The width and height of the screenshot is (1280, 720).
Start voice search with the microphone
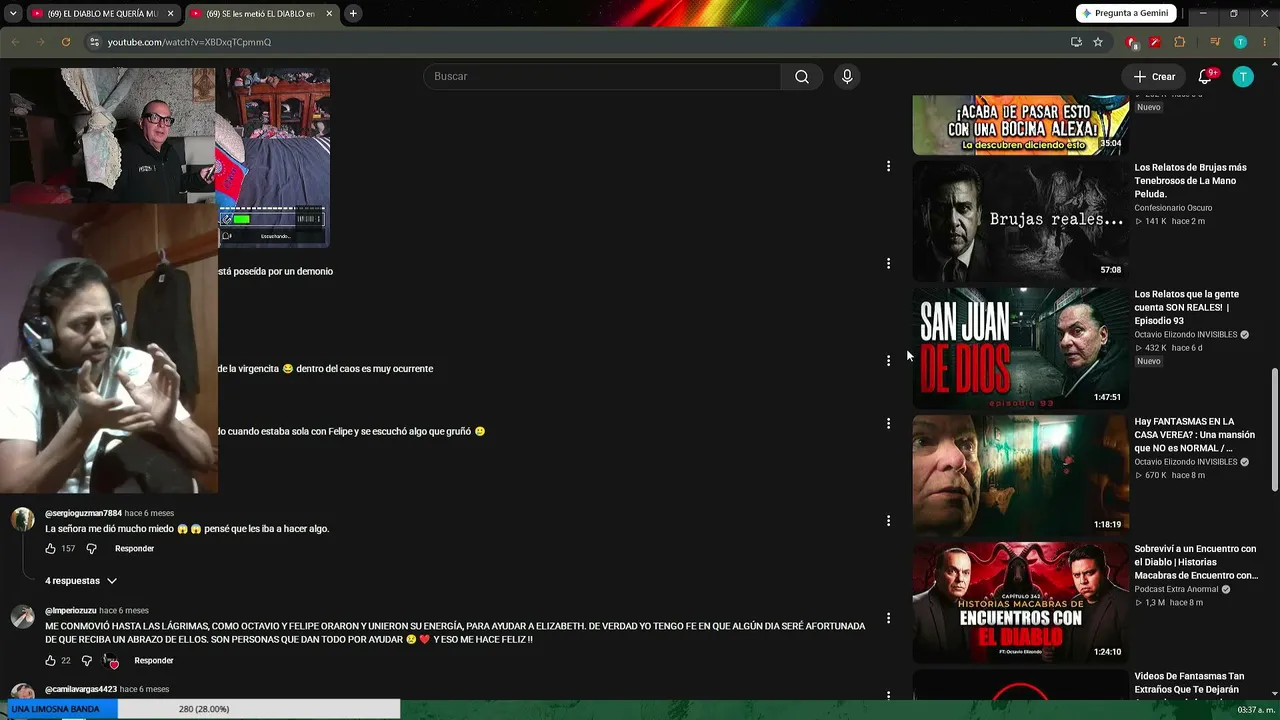click(847, 77)
